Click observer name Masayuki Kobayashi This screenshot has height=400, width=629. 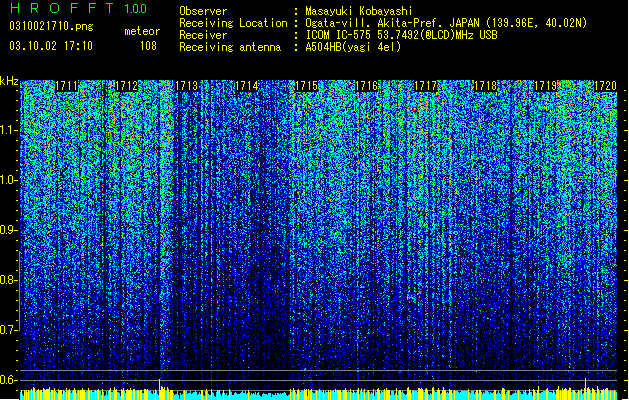[x=359, y=11]
